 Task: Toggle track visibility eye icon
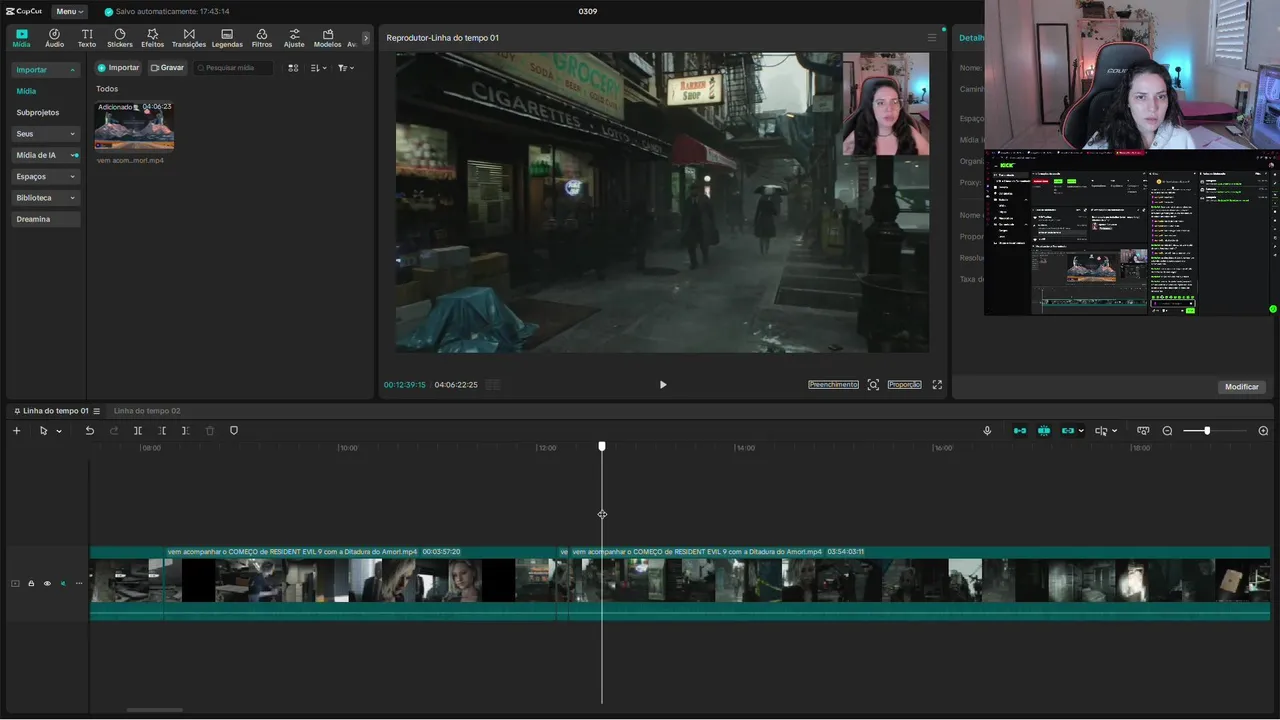tap(47, 584)
